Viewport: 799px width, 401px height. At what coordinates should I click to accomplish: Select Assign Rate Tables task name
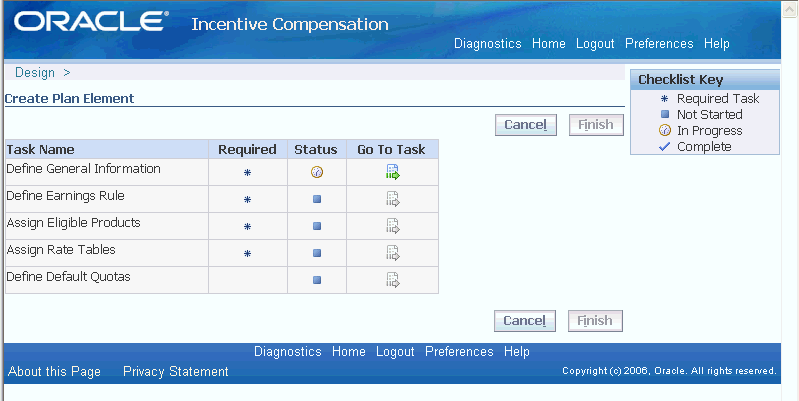[61, 250]
